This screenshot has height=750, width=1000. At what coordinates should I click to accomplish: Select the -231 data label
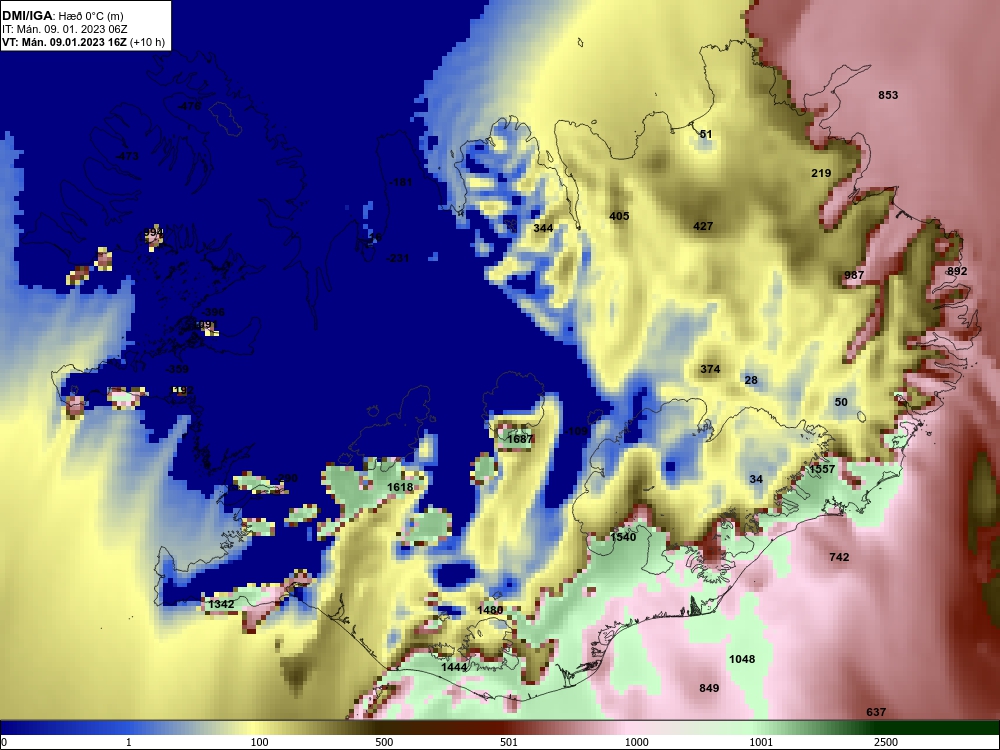(x=397, y=258)
